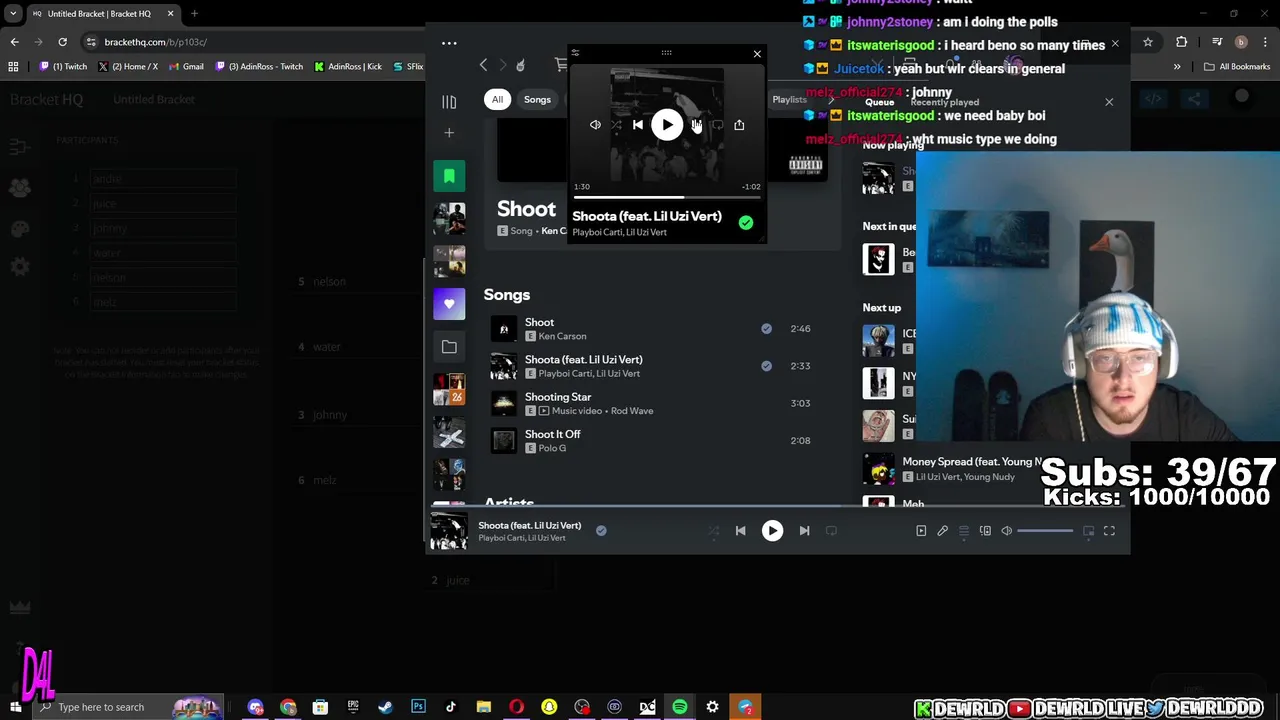Open Now Playing view icon
This screenshot has width=1280, height=720.
[921, 531]
